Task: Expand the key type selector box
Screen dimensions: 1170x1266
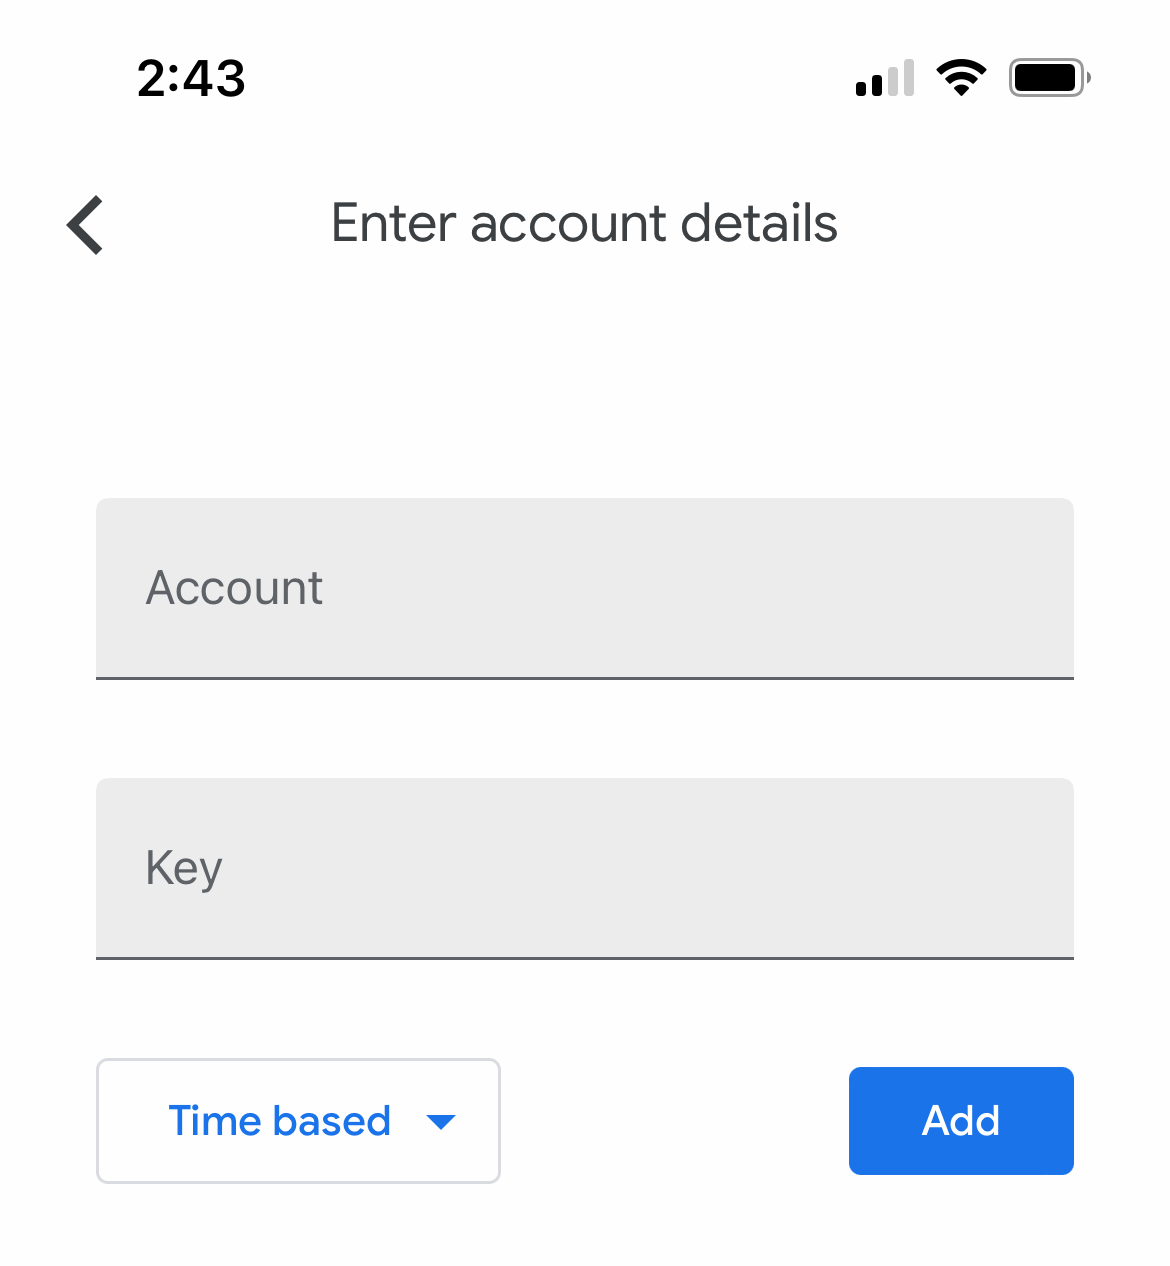Action: click(x=298, y=1121)
